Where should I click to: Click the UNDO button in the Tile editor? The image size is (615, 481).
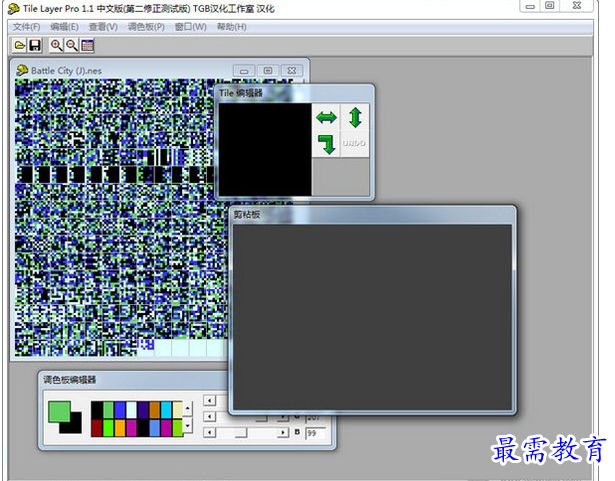[x=354, y=144]
